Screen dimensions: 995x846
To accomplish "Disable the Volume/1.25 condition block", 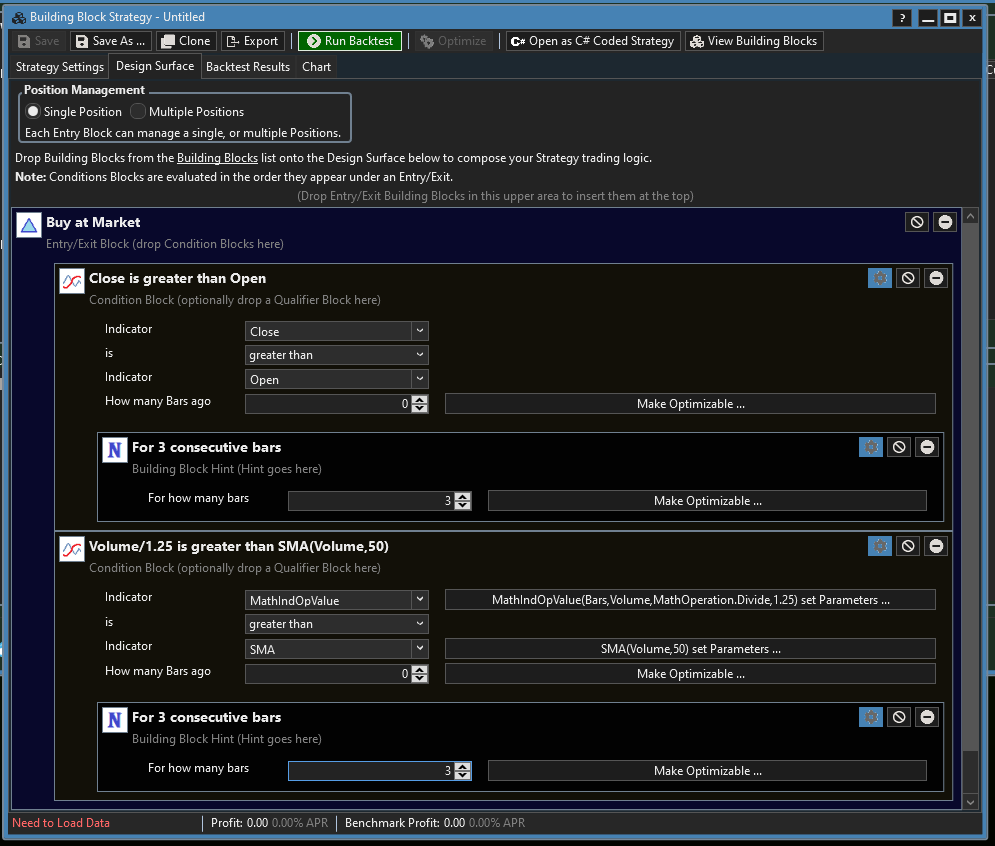I will [908, 546].
